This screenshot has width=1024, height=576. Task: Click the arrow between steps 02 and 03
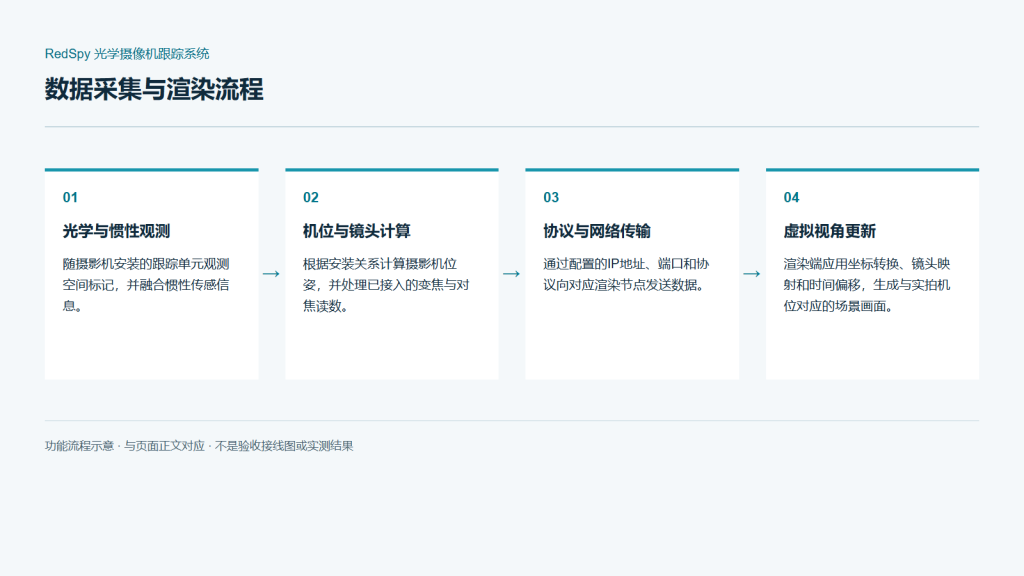[511, 274]
